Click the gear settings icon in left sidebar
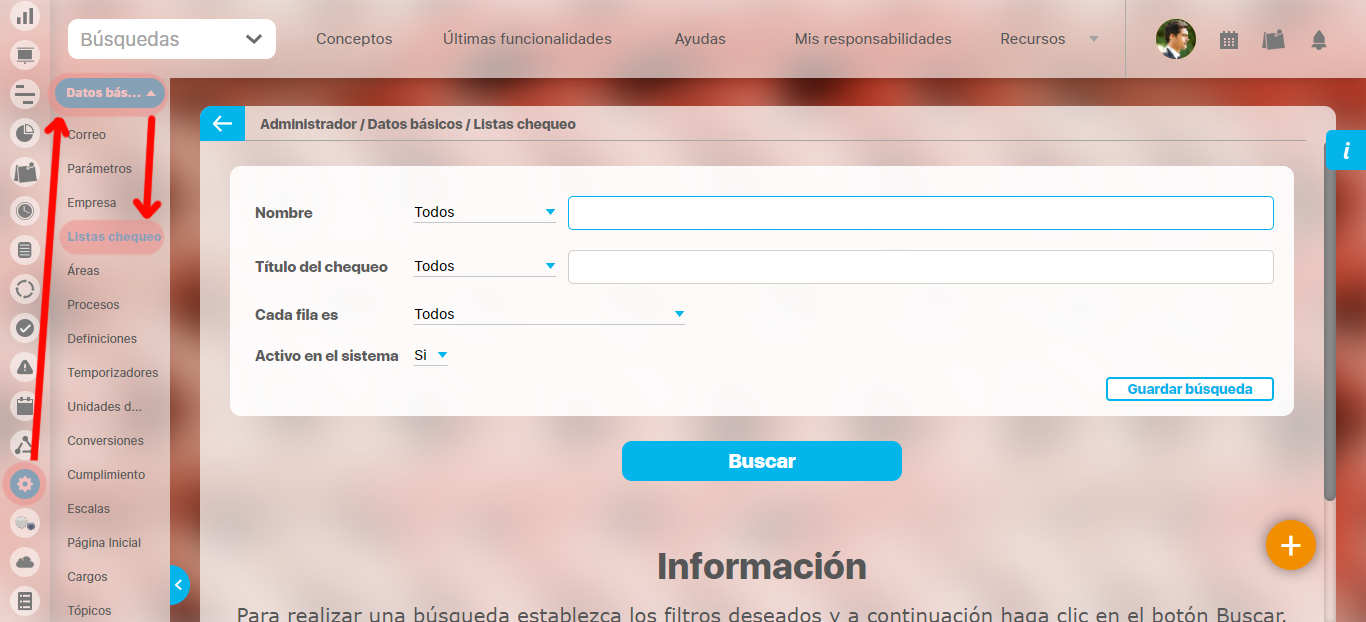 pos(25,484)
